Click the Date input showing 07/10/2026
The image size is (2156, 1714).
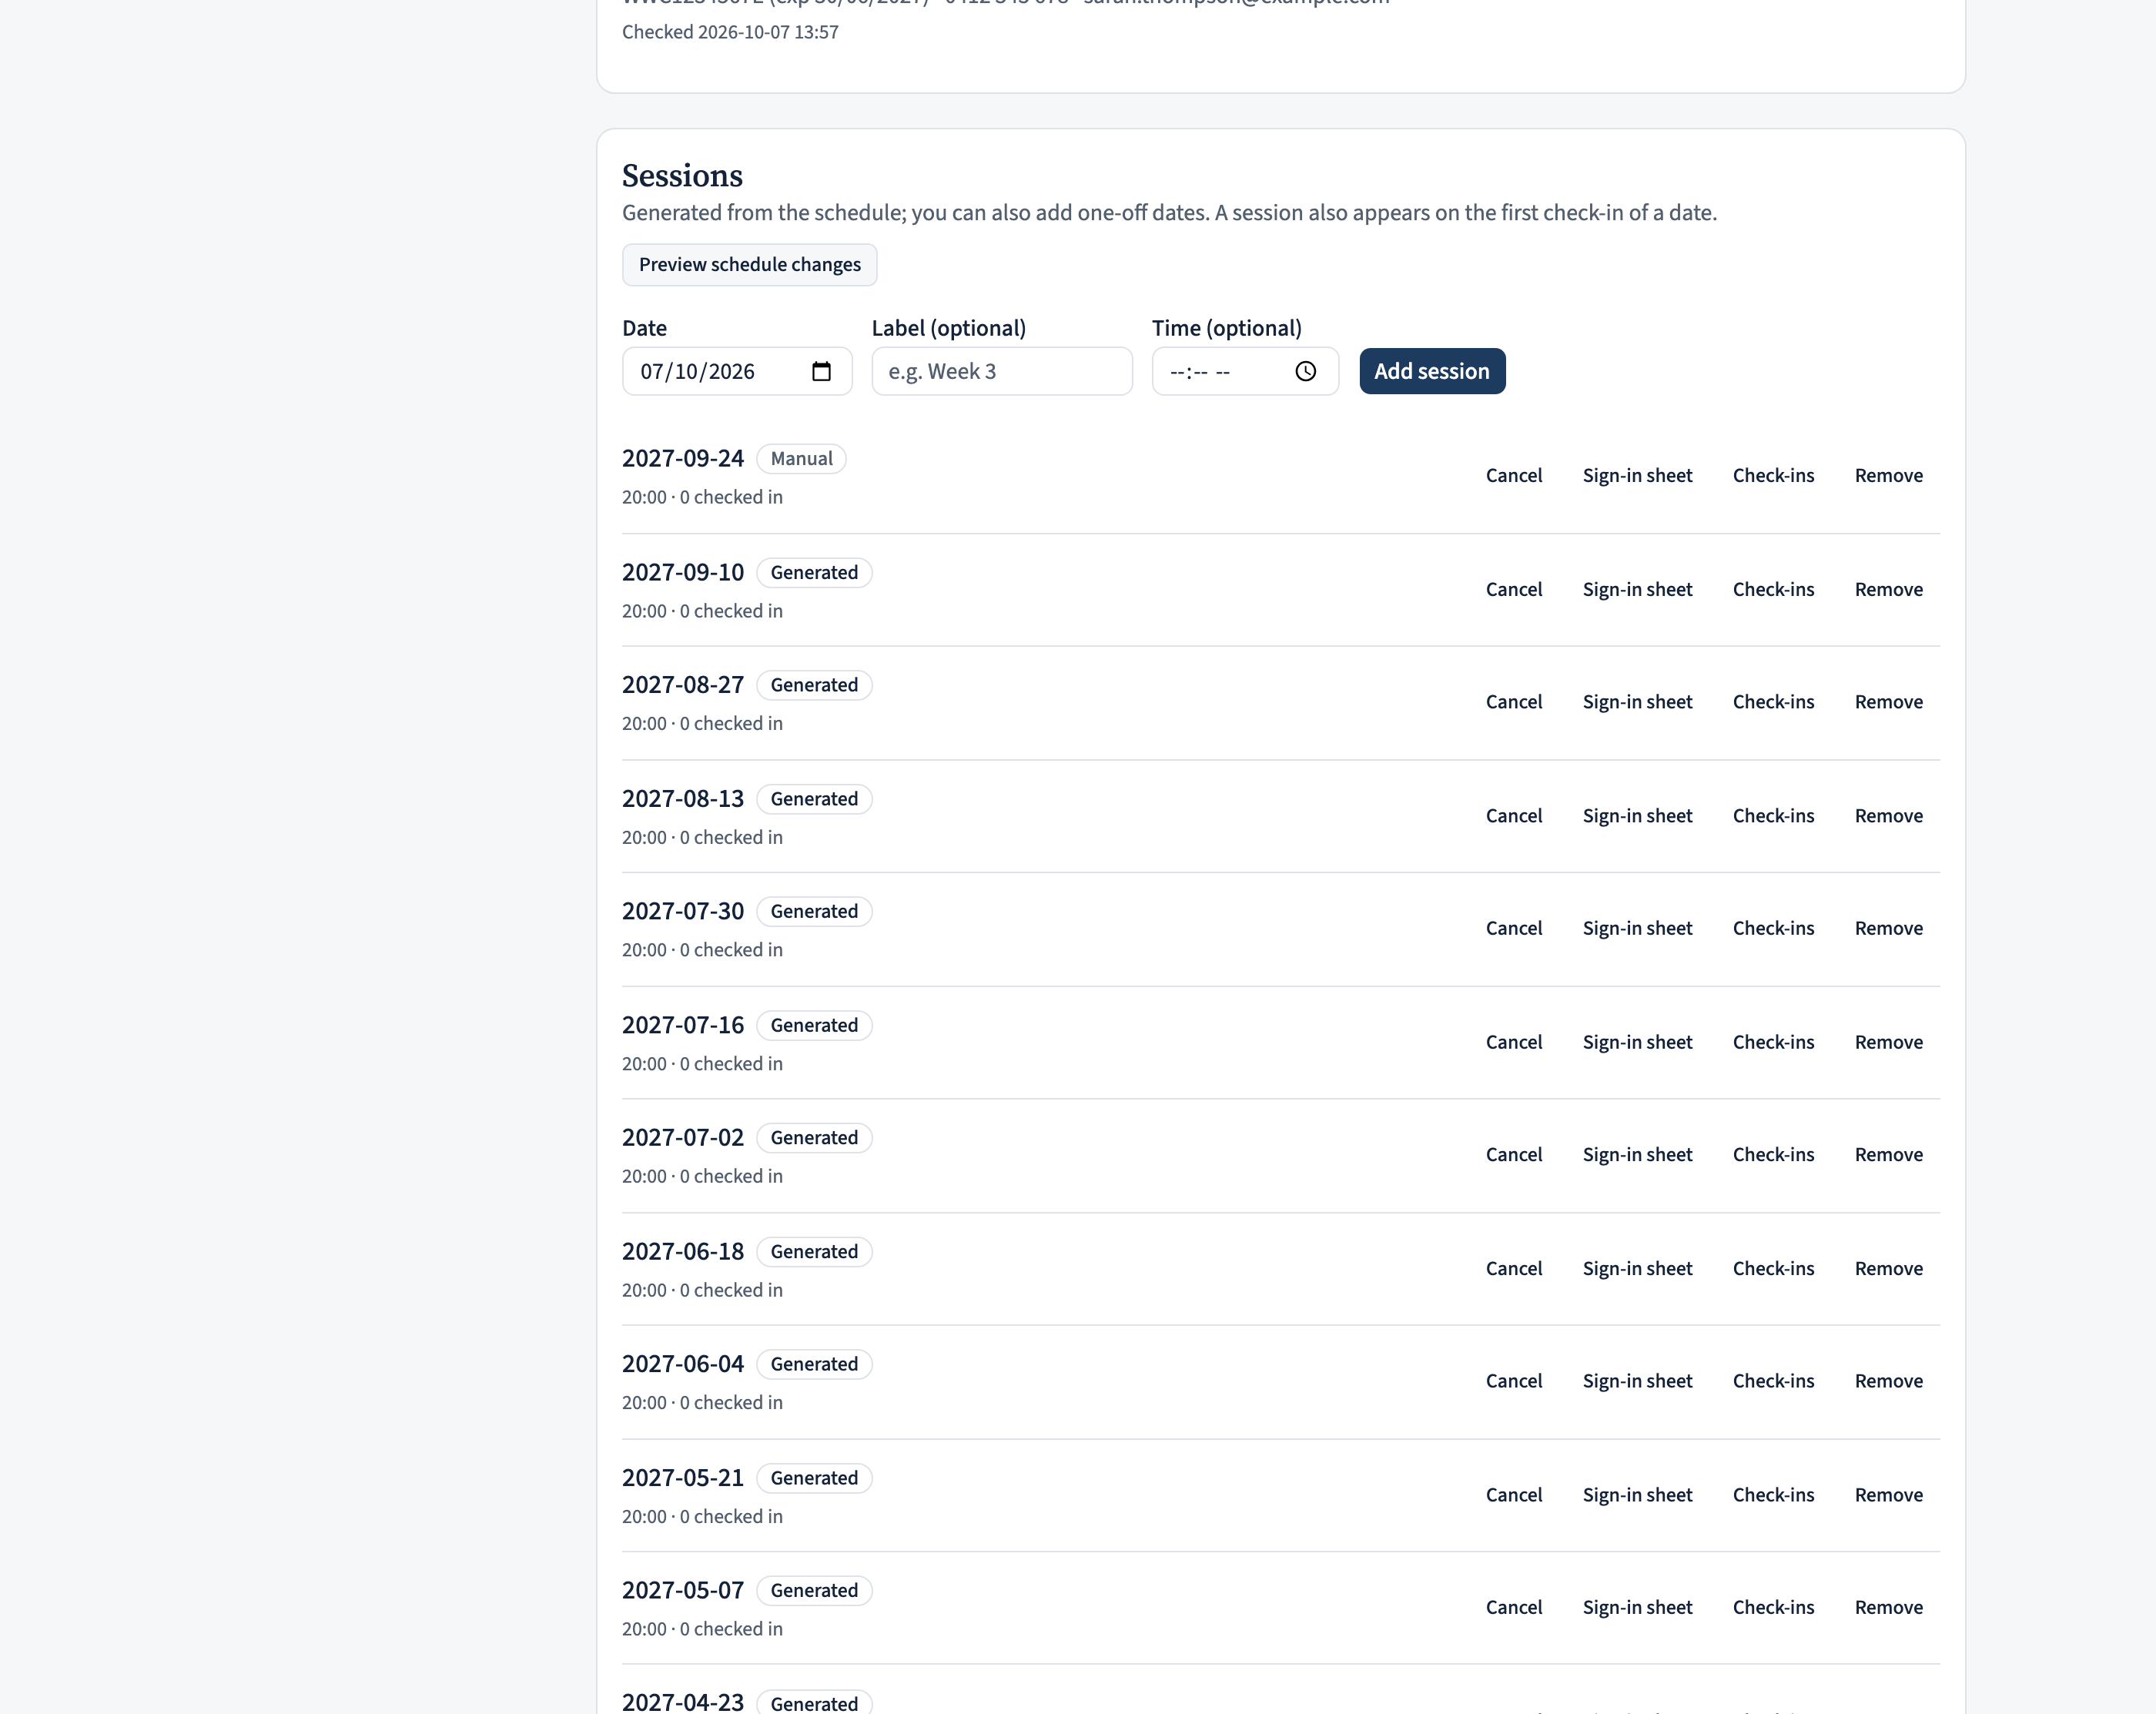[737, 371]
